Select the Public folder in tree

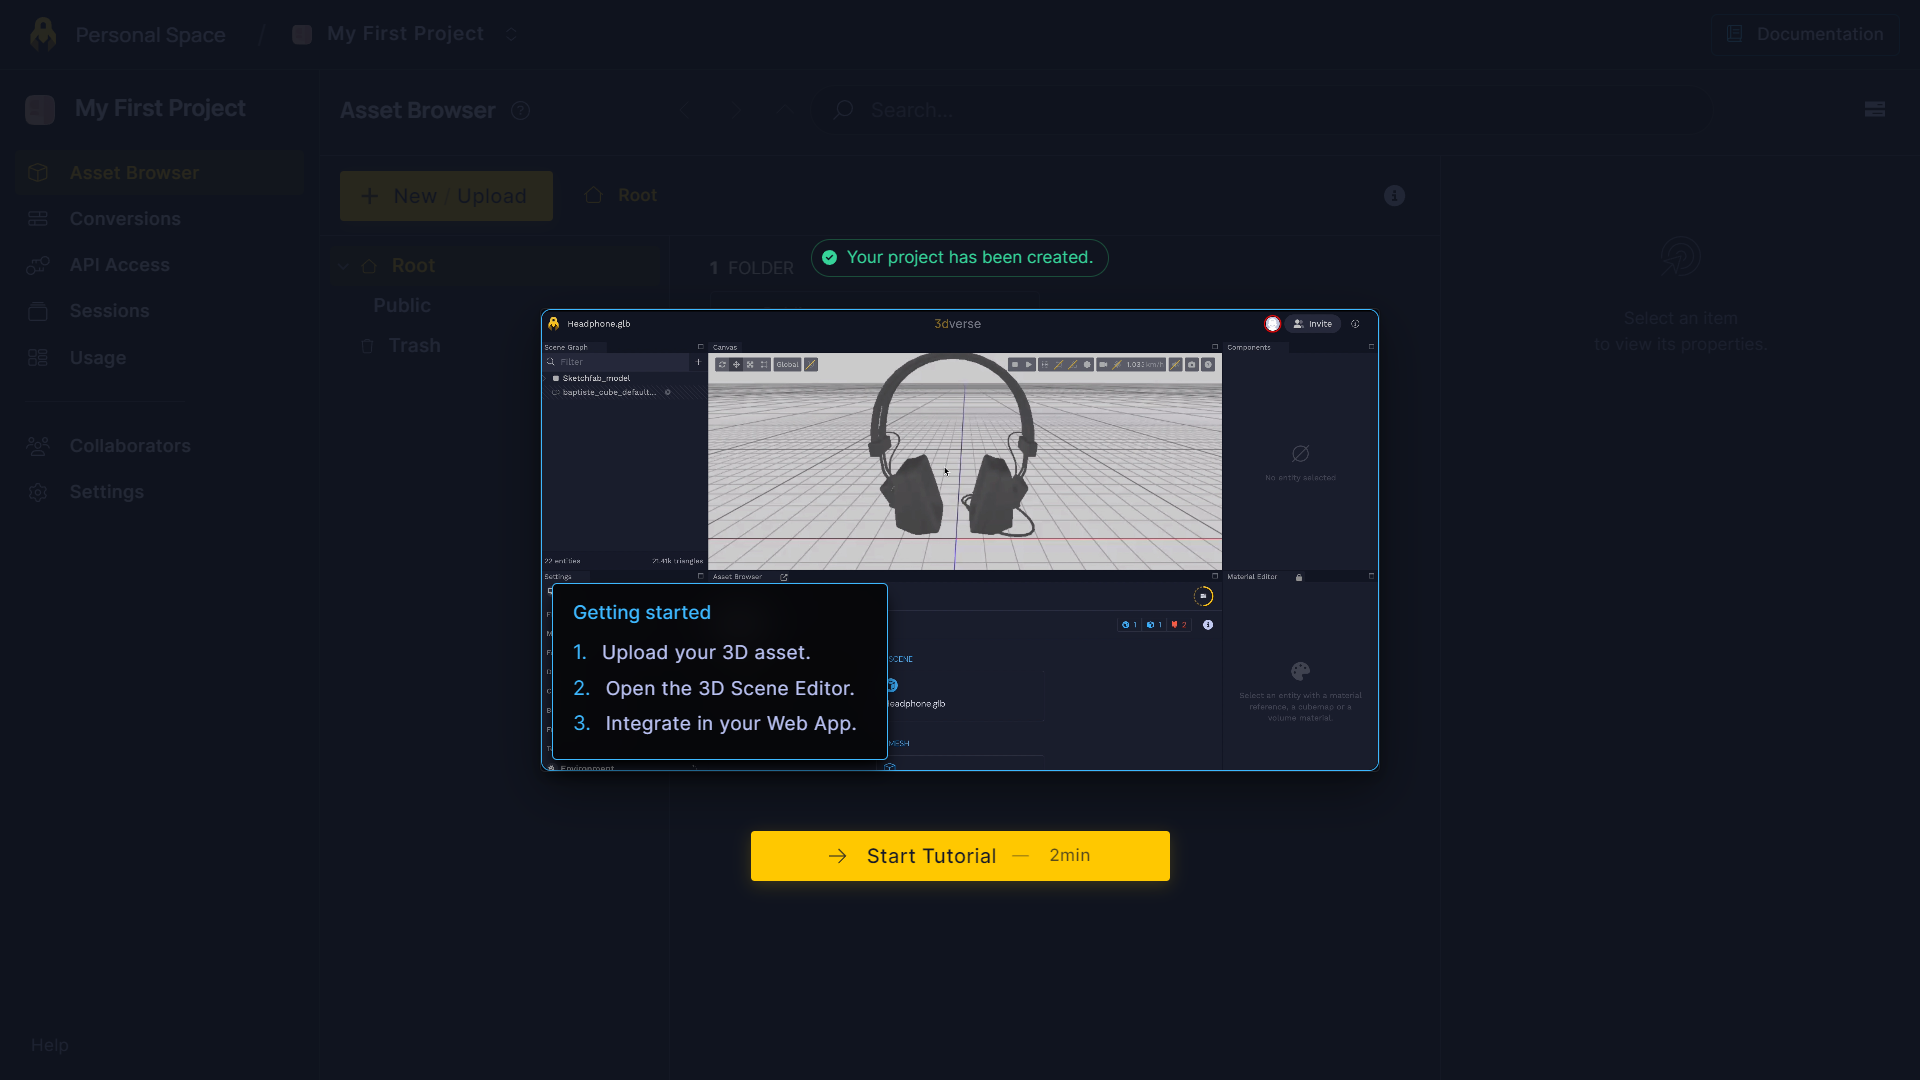[402, 306]
